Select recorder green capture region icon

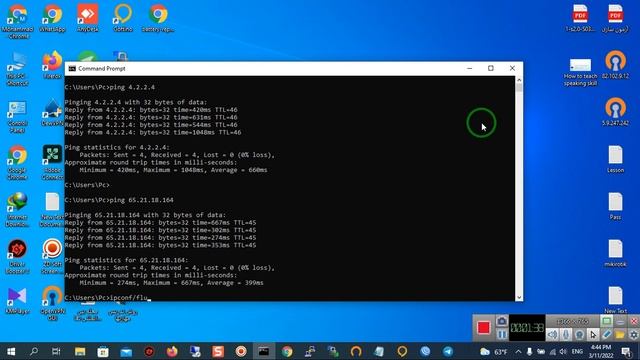tap(606, 321)
